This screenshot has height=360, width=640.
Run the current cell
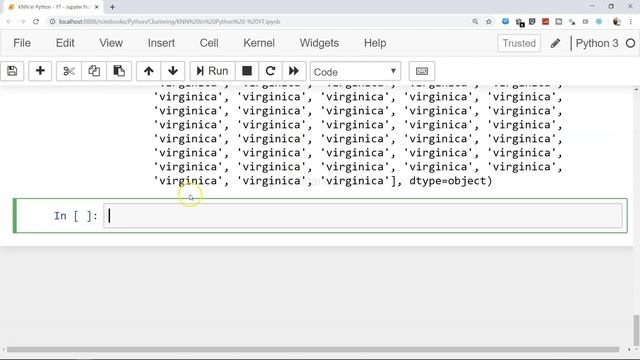pos(212,71)
